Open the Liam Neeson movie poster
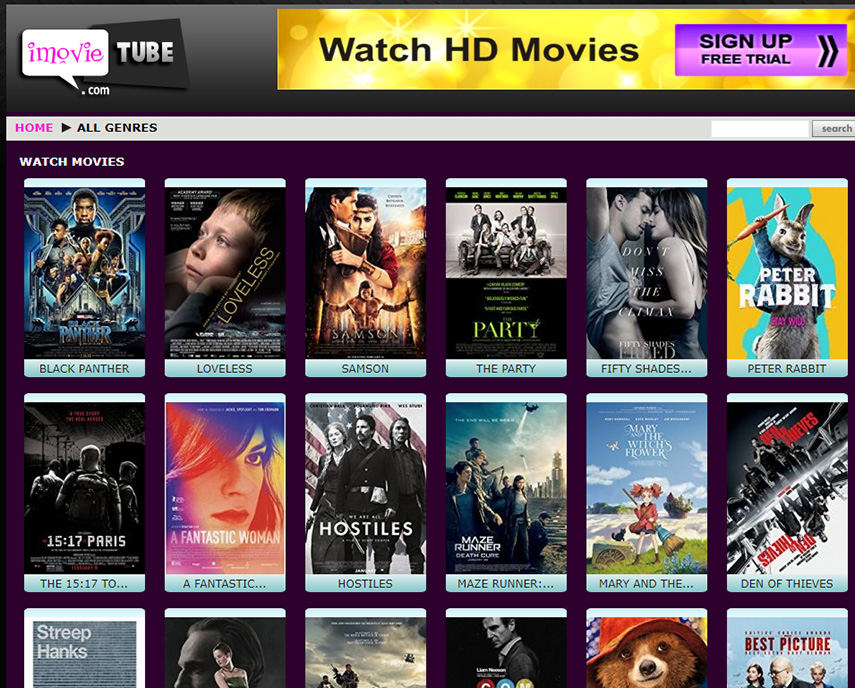The height and width of the screenshot is (688, 855). coord(506,653)
